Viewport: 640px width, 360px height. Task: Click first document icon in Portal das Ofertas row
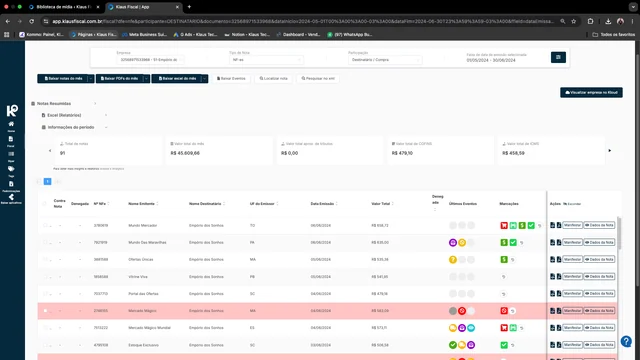pos(552,293)
